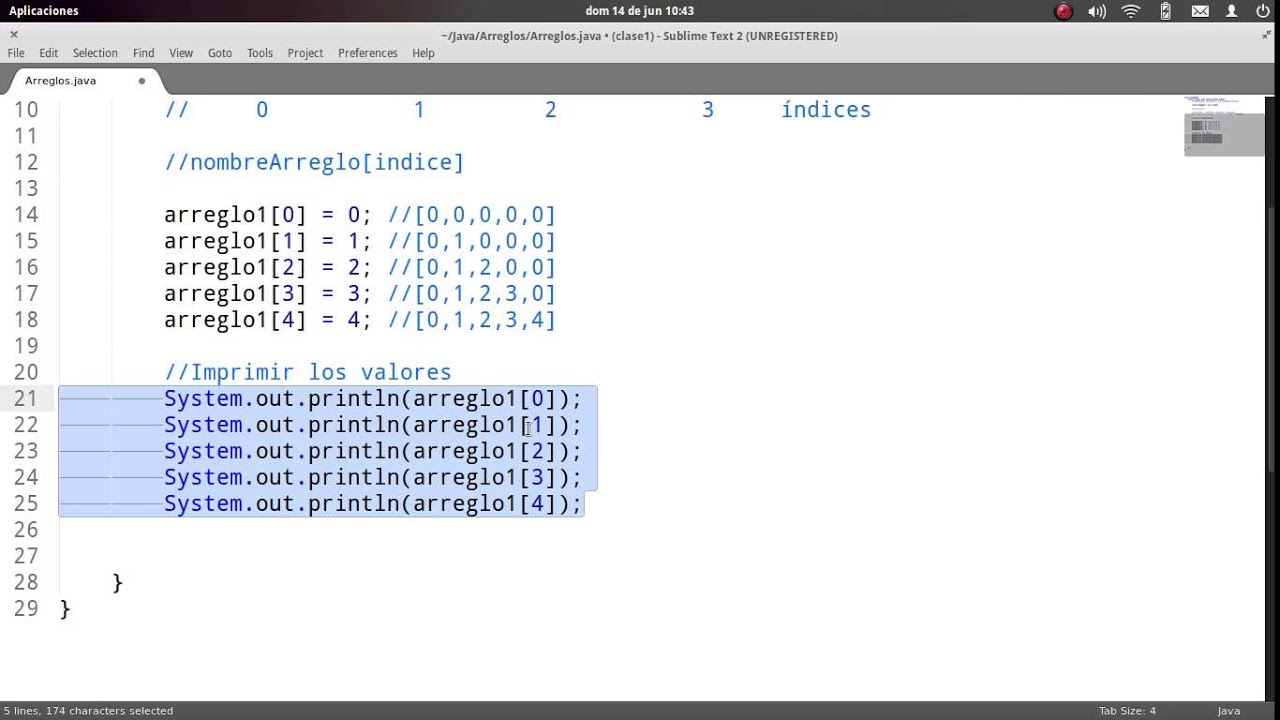Image resolution: width=1280 pixels, height=720 pixels.
Task: Click the arreglo1[3] = 3; statement
Action: pyautogui.click(x=268, y=293)
